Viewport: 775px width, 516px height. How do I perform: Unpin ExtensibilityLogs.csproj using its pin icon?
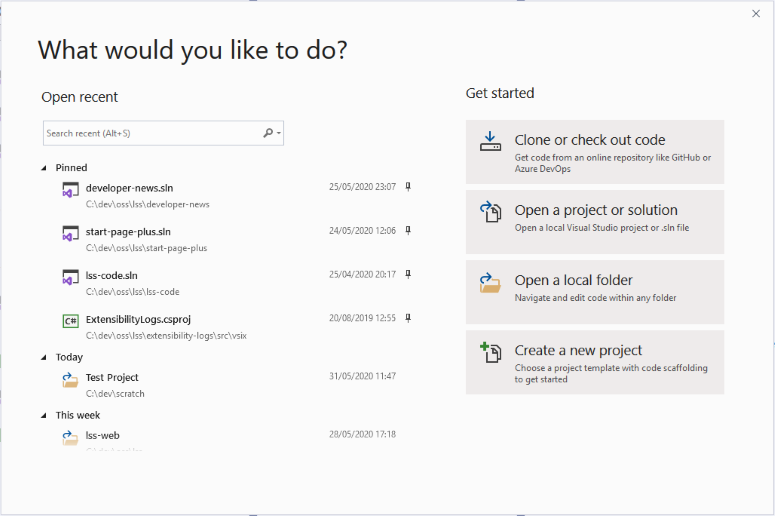(408, 318)
